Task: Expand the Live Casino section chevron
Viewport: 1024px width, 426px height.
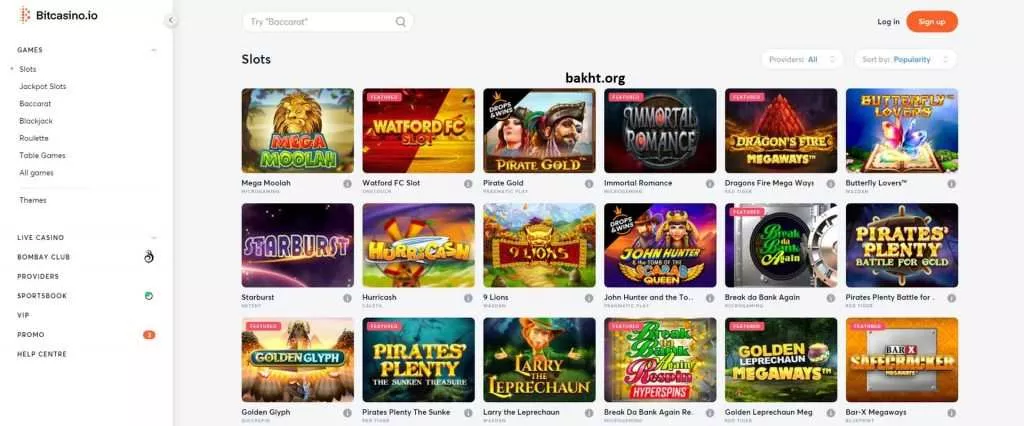Action: click(x=154, y=238)
